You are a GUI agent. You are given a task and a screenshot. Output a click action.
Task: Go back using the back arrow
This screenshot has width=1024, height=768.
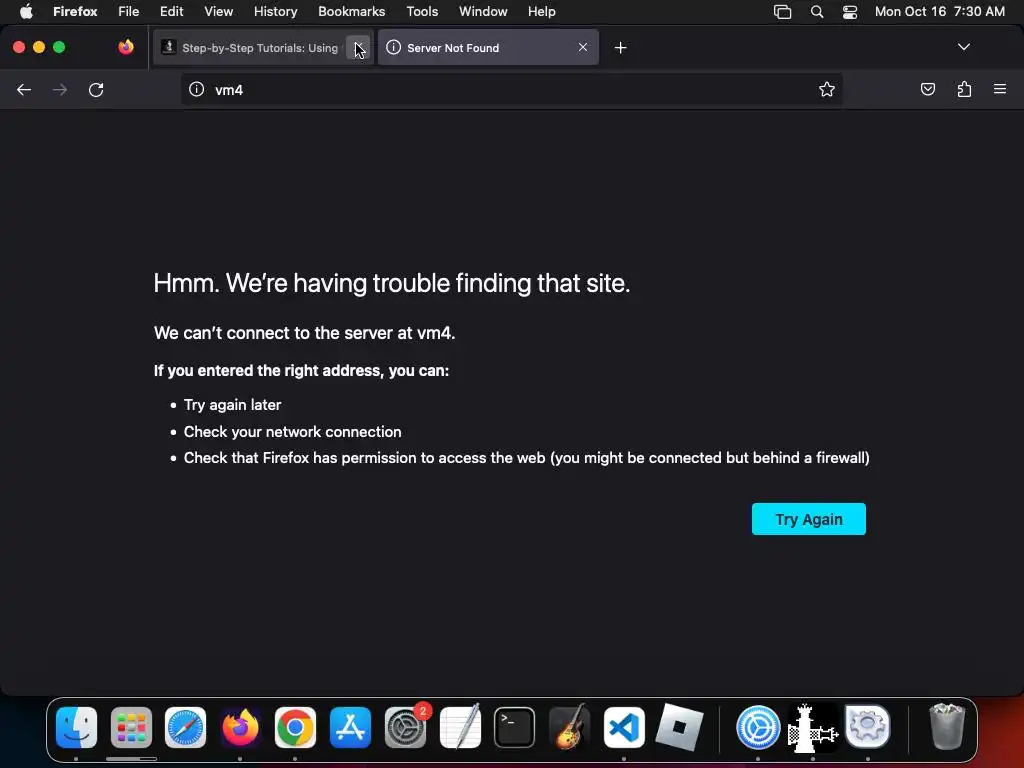(24, 89)
